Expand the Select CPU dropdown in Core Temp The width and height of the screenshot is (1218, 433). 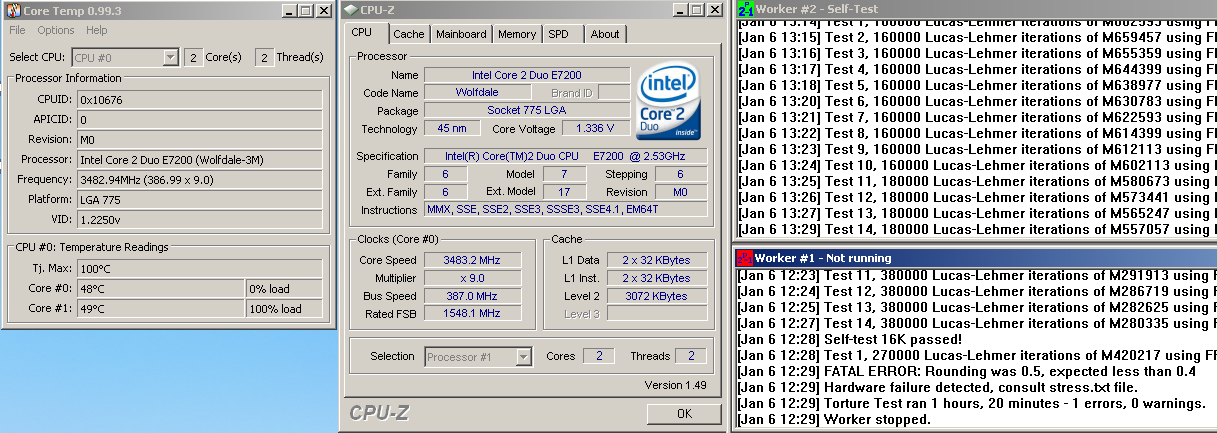click(170, 58)
